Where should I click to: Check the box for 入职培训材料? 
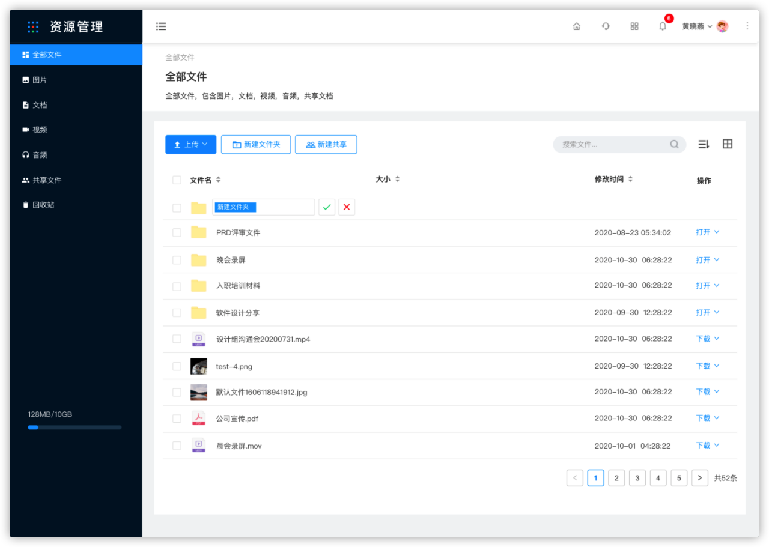[x=176, y=286]
